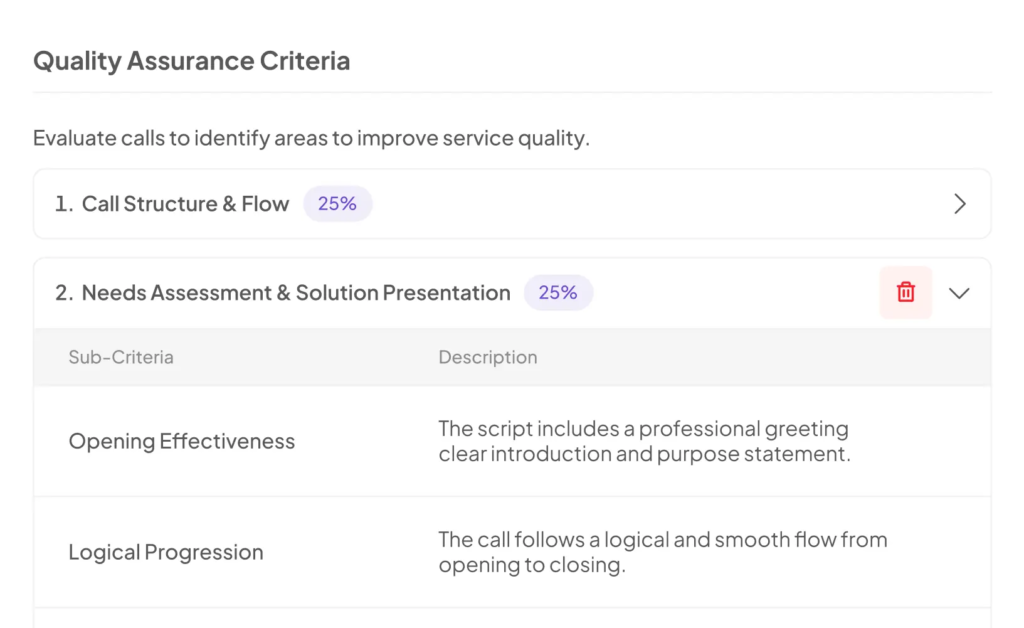Select the Needs Assessment & Solution Presentation title
Screen dimensions: 1024x628
[296, 292]
